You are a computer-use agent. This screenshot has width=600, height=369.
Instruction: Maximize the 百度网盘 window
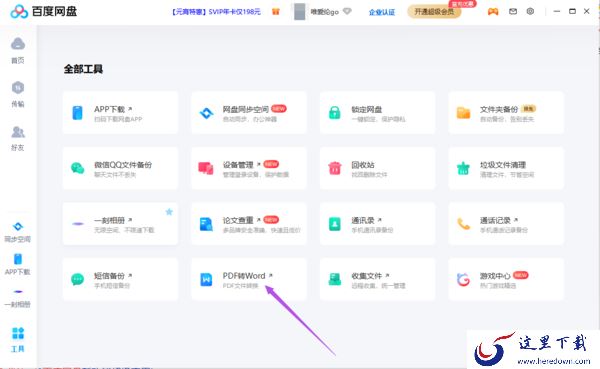point(572,11)
